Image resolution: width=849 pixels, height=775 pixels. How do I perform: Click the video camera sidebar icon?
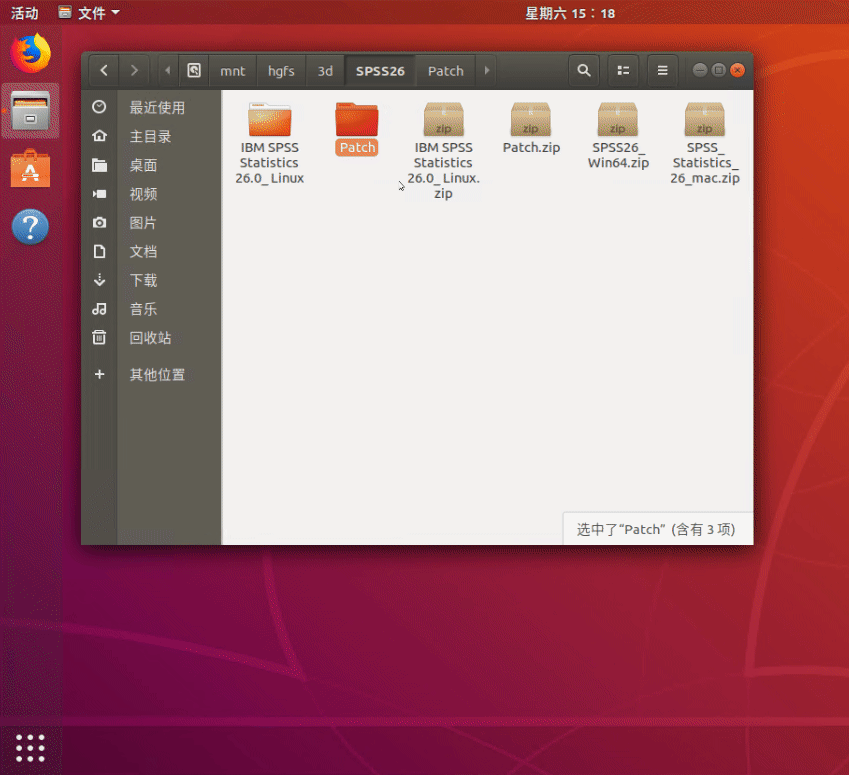pos(99,194)
